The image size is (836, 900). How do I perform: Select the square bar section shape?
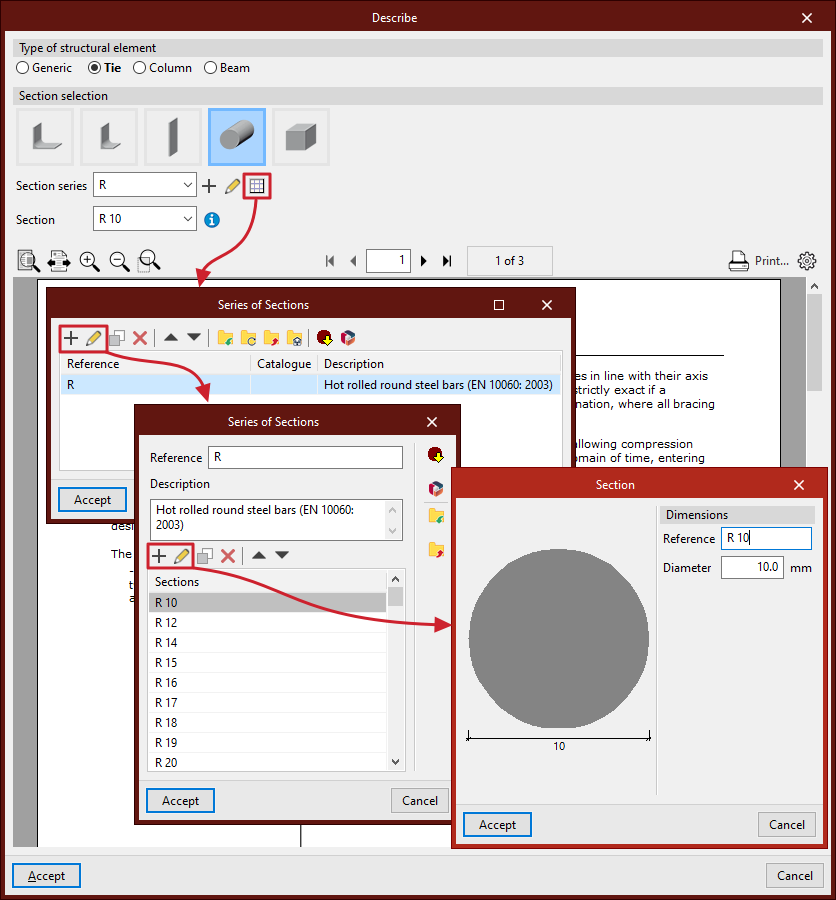[x=301, y=137]
